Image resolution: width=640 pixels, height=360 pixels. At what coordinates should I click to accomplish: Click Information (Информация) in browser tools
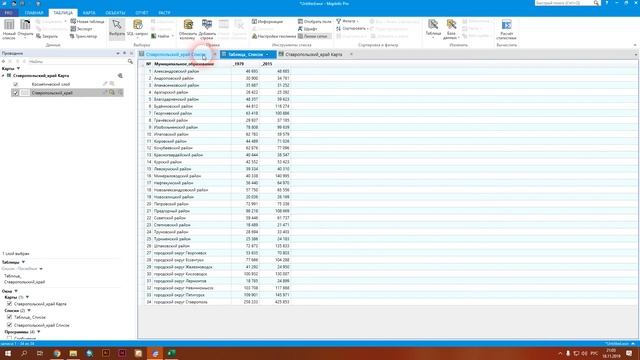point(267,22)
